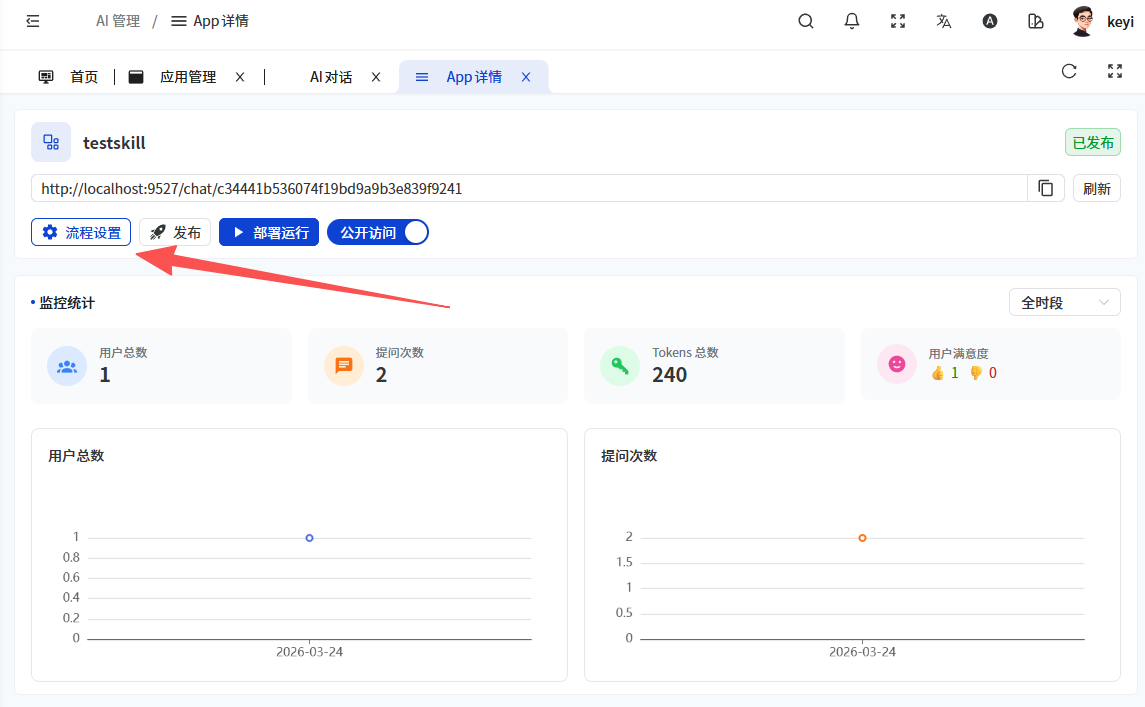
Task: Click the theme layout settings icon
Action: [1036, 21]
